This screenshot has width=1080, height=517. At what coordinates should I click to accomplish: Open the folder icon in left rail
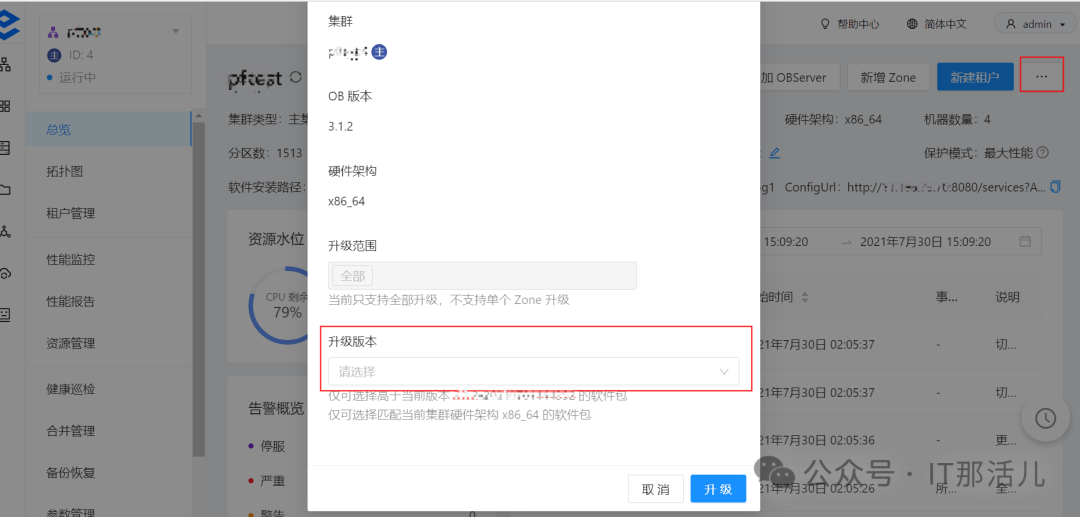point(6,189)
